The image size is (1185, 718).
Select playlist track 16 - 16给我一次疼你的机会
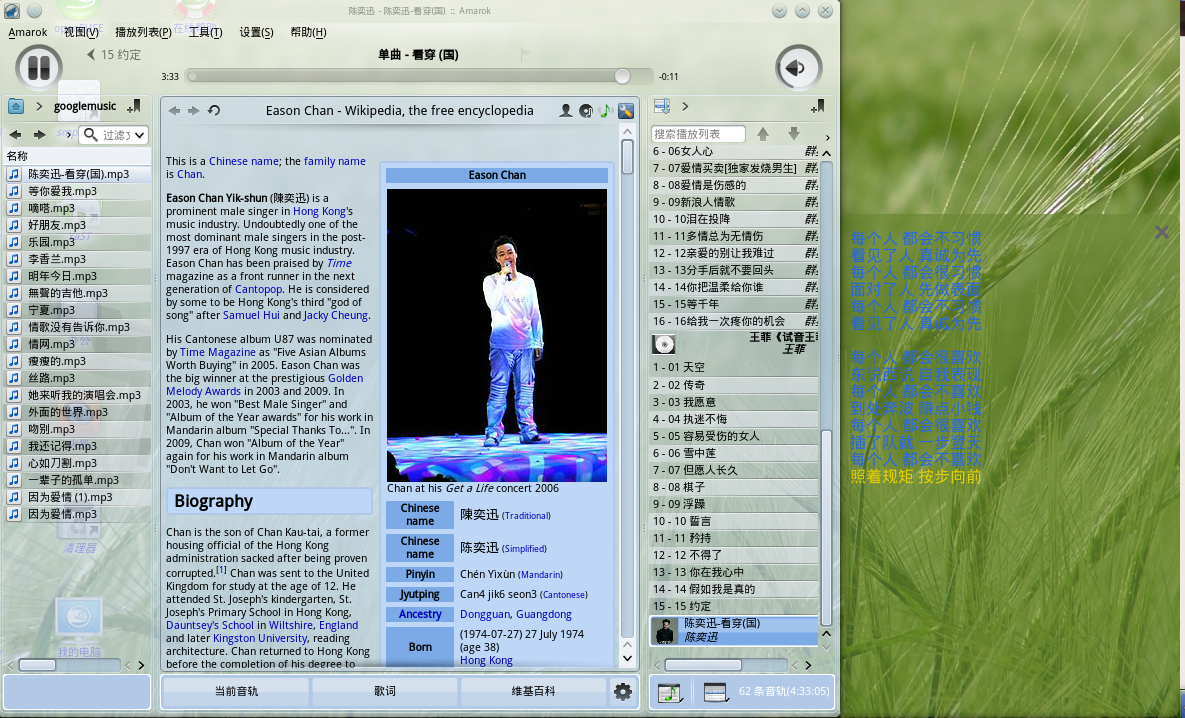tap(734, 321)
